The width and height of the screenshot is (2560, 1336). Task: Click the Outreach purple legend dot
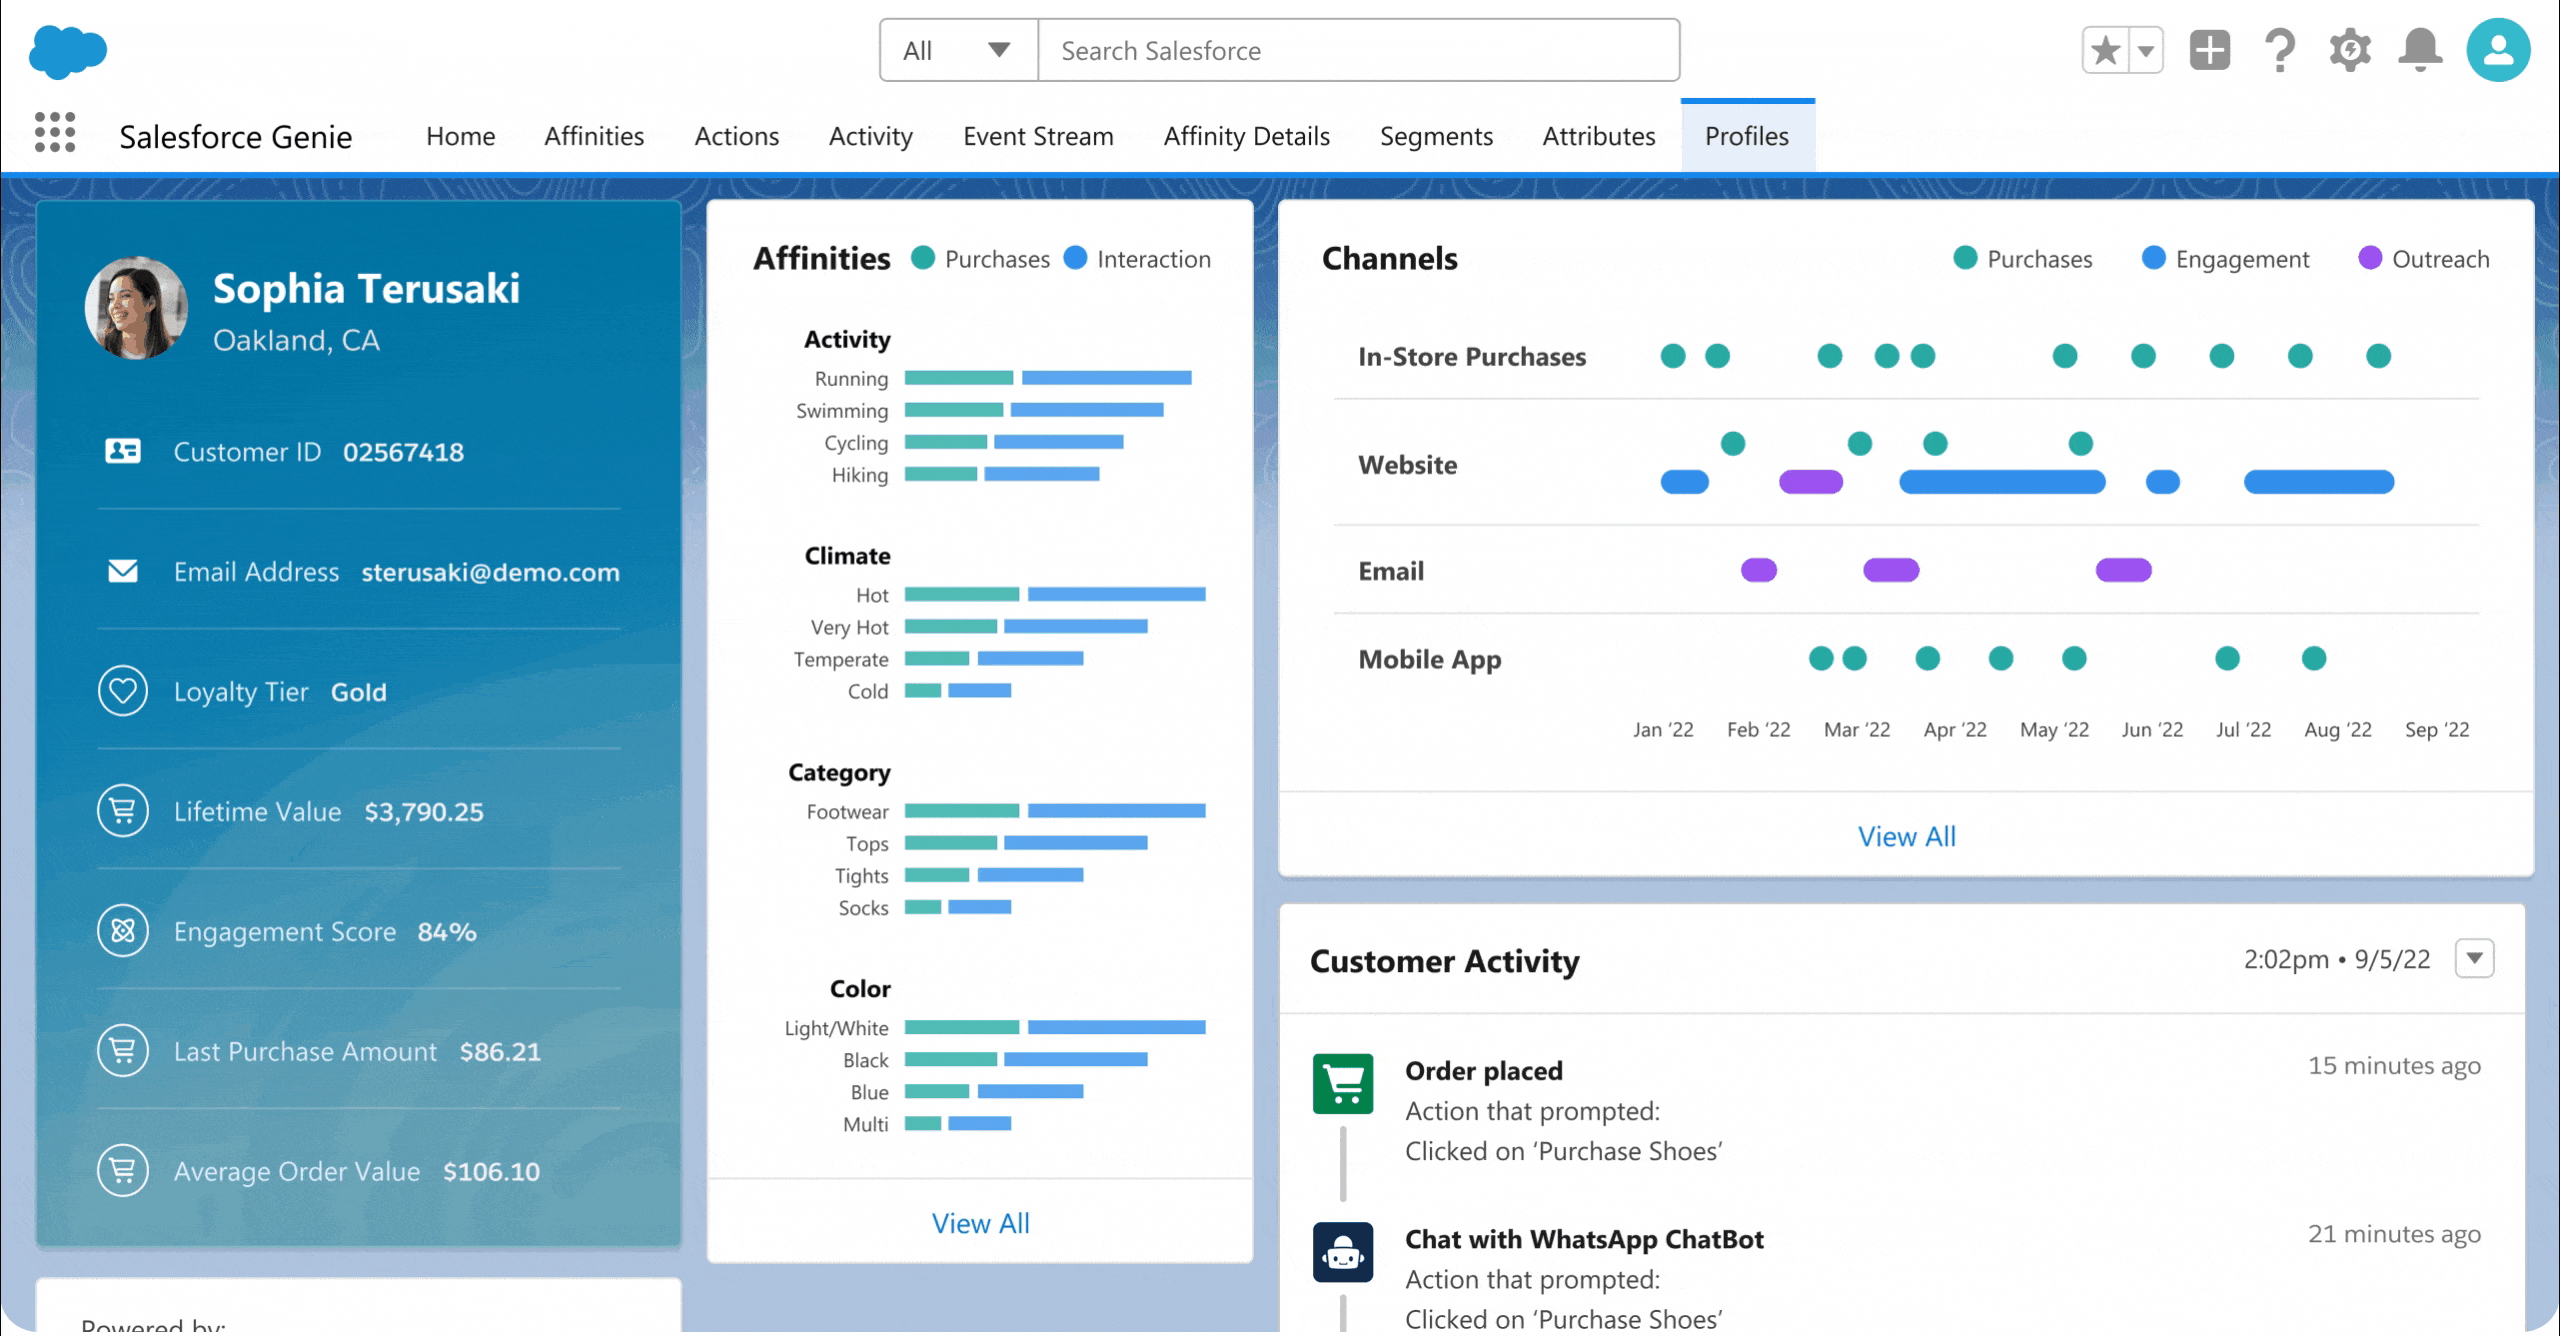pos(2369,258)
